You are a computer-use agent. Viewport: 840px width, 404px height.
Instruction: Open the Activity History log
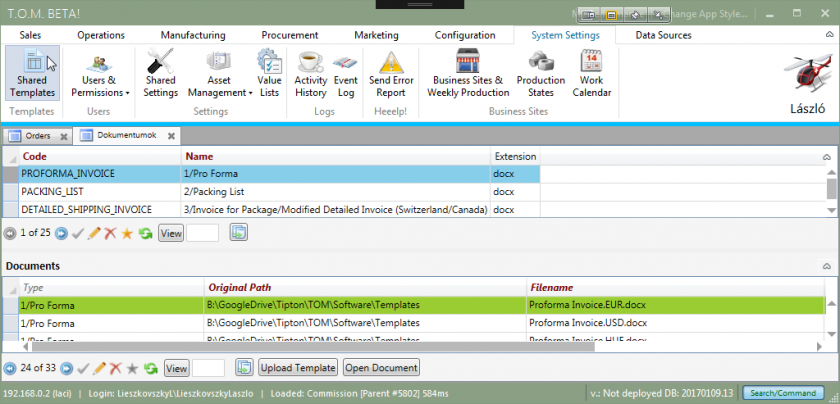(310, 73)
